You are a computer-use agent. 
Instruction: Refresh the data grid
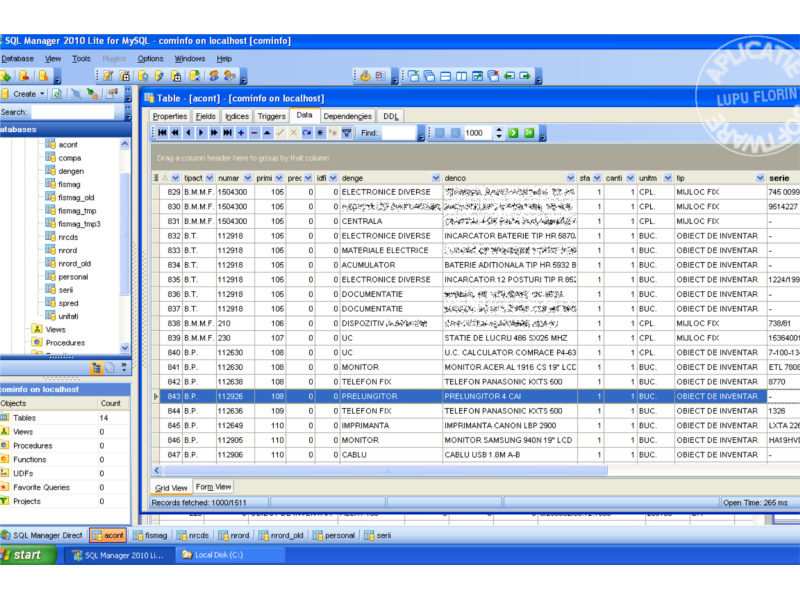tap(307, 133)
